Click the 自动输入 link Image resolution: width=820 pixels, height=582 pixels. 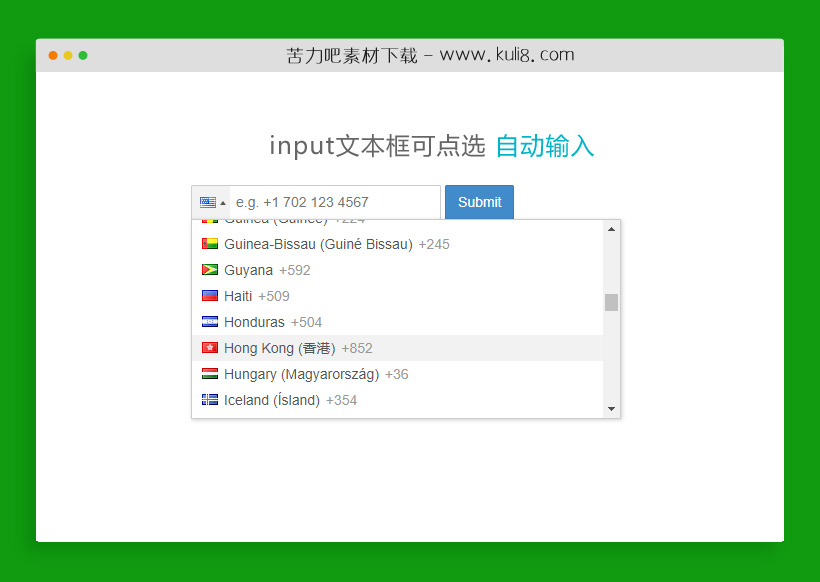tap(545, 146)
